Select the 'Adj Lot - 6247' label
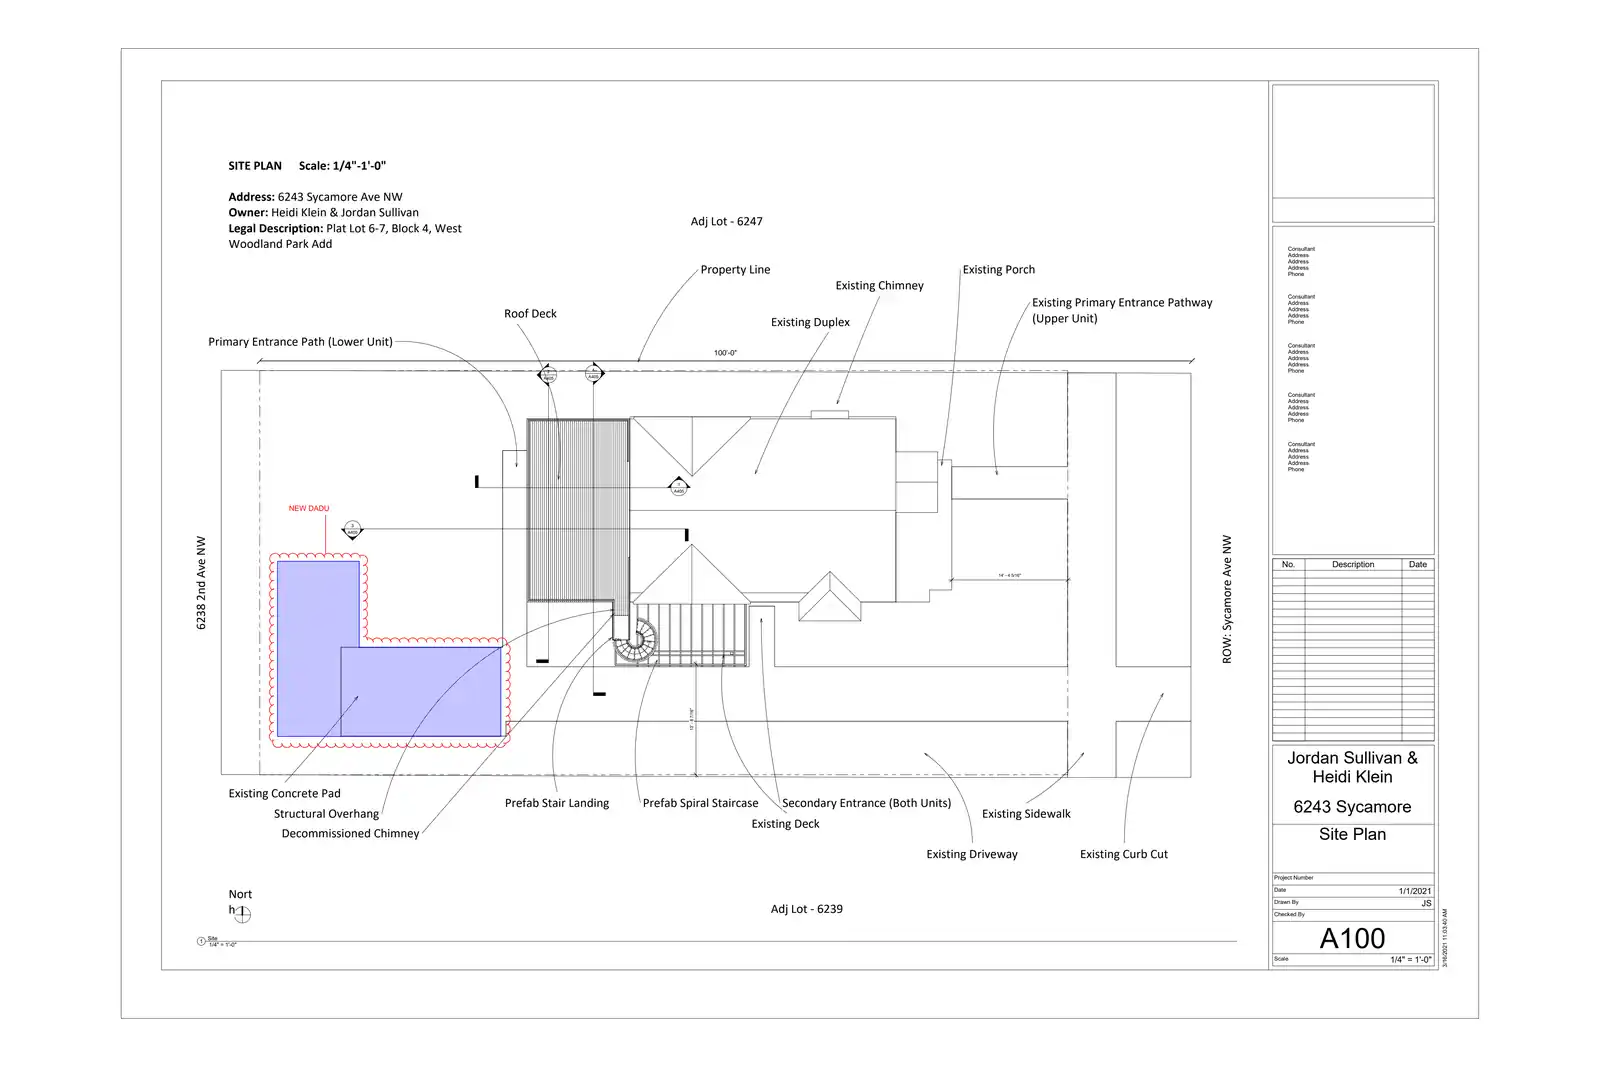This screenshot has height=1067, width=1600. click(x=727, y=221)
